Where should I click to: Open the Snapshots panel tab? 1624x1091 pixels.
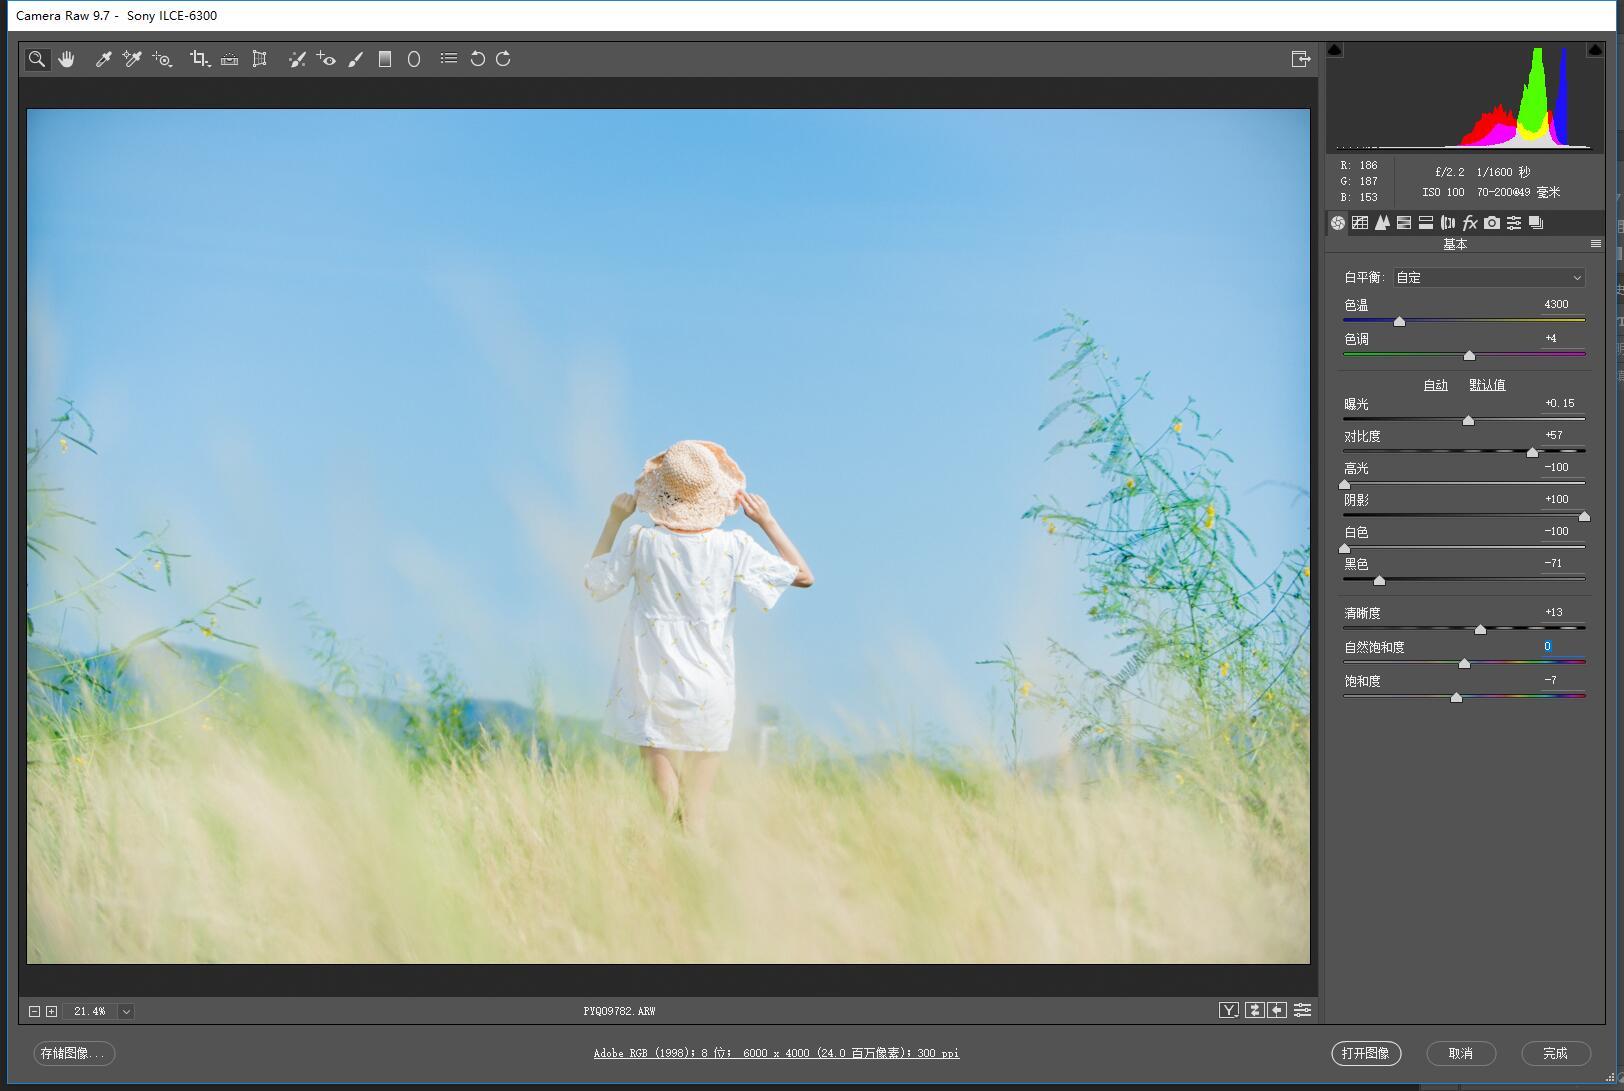tap(1536, 223)
